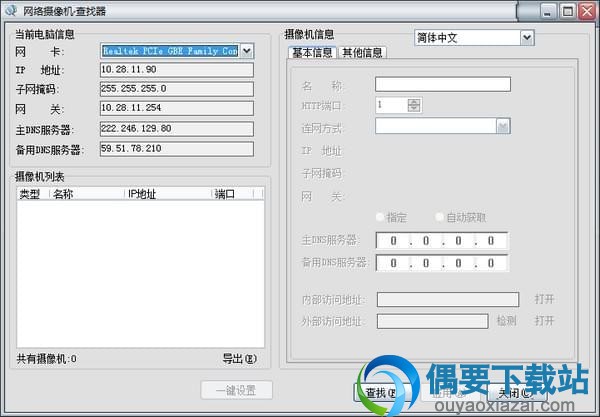Click the 内部访问地址 field
Screen dimensions: 600x417
pos(448,300)
